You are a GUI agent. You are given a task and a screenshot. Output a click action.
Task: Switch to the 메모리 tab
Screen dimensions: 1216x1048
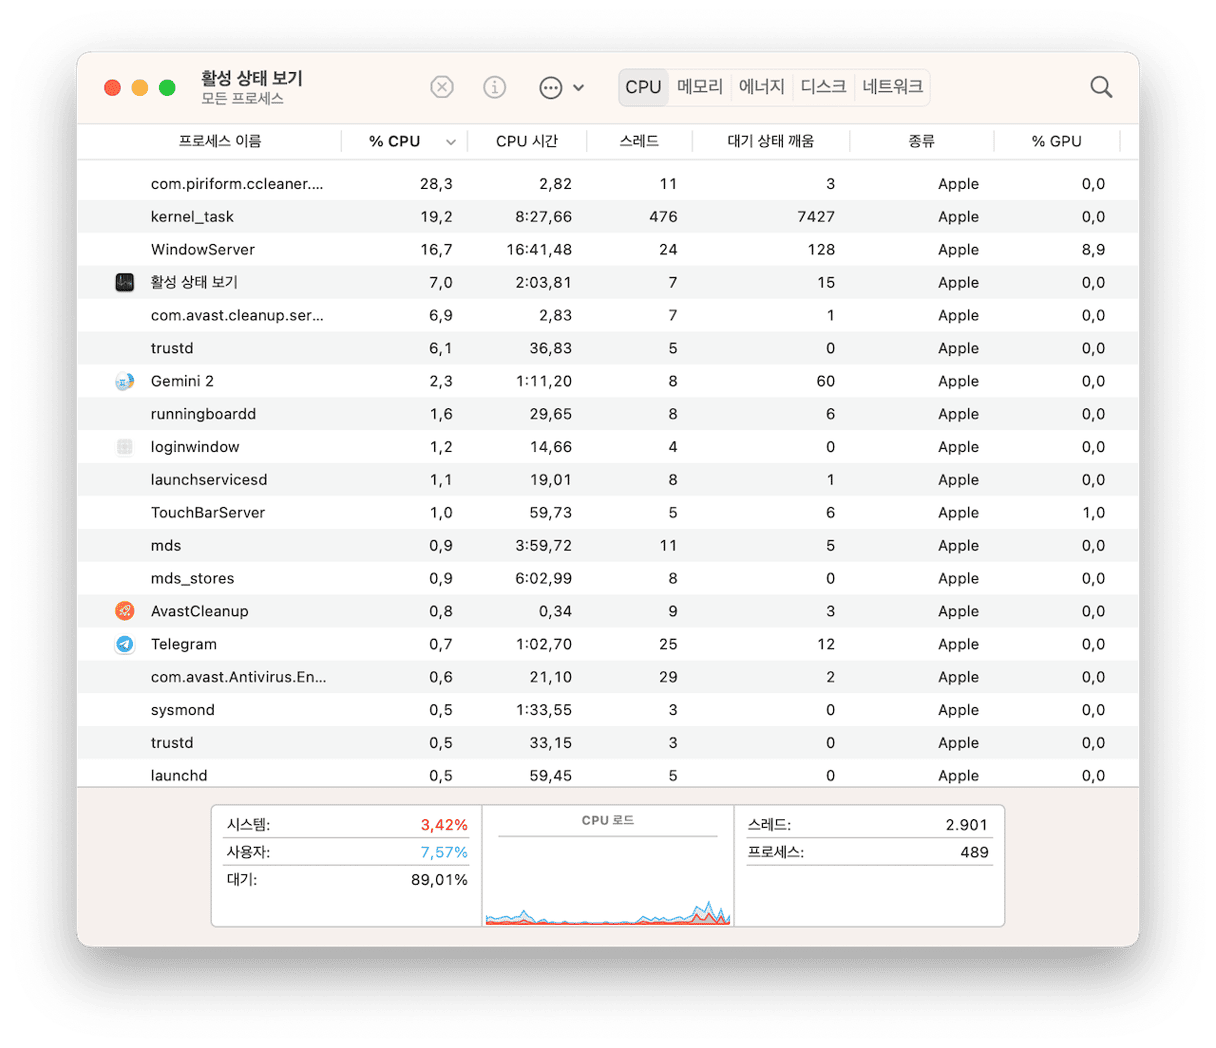click(x=700, y=87)
